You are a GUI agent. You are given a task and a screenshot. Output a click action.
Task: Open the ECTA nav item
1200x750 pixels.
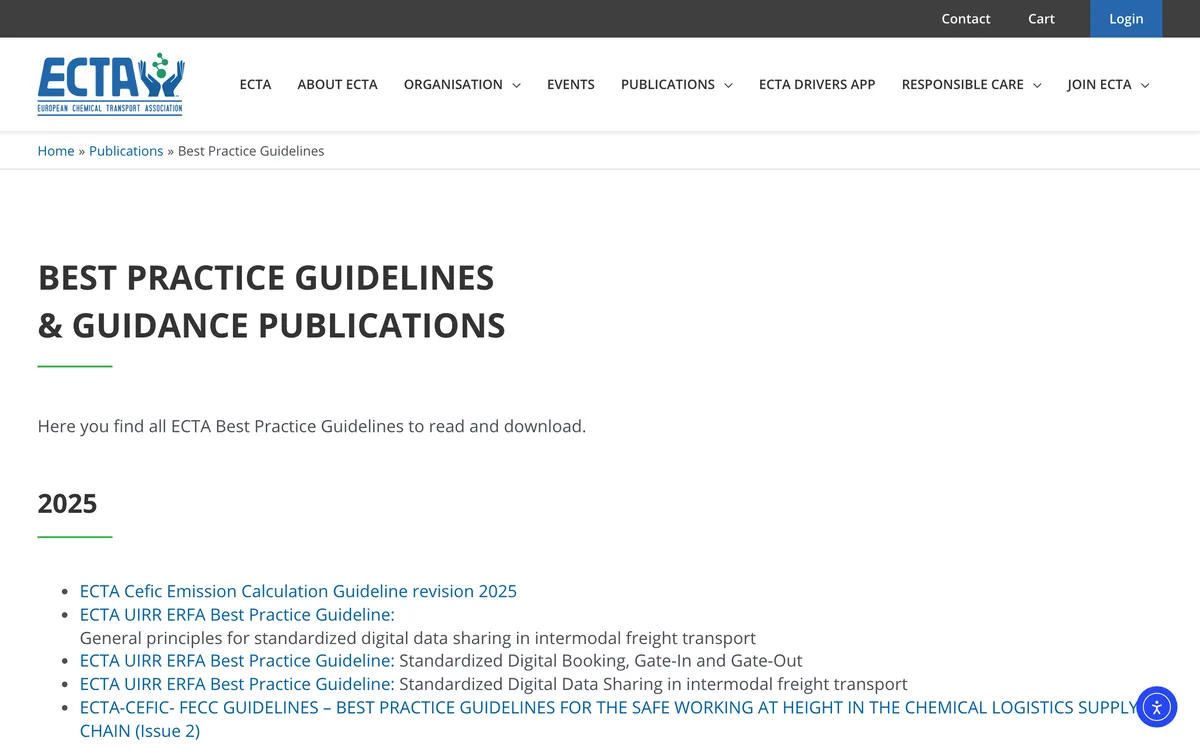255,85
